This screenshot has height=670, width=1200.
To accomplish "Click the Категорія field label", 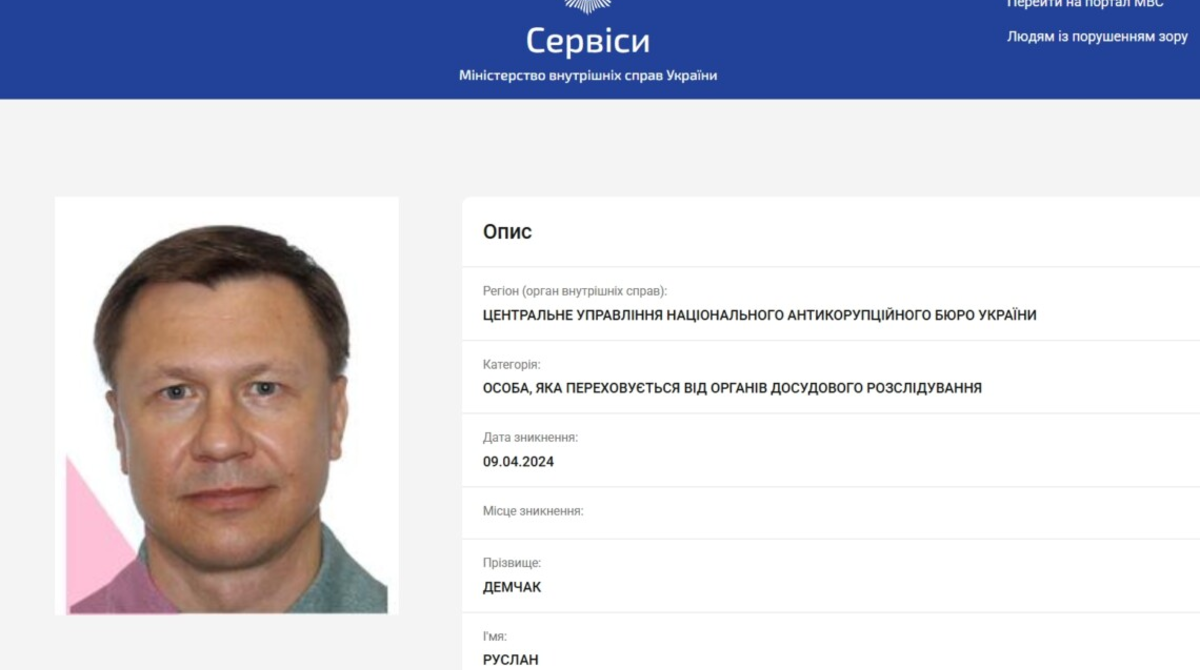I will pyautogui.click(x=512, y=365).
